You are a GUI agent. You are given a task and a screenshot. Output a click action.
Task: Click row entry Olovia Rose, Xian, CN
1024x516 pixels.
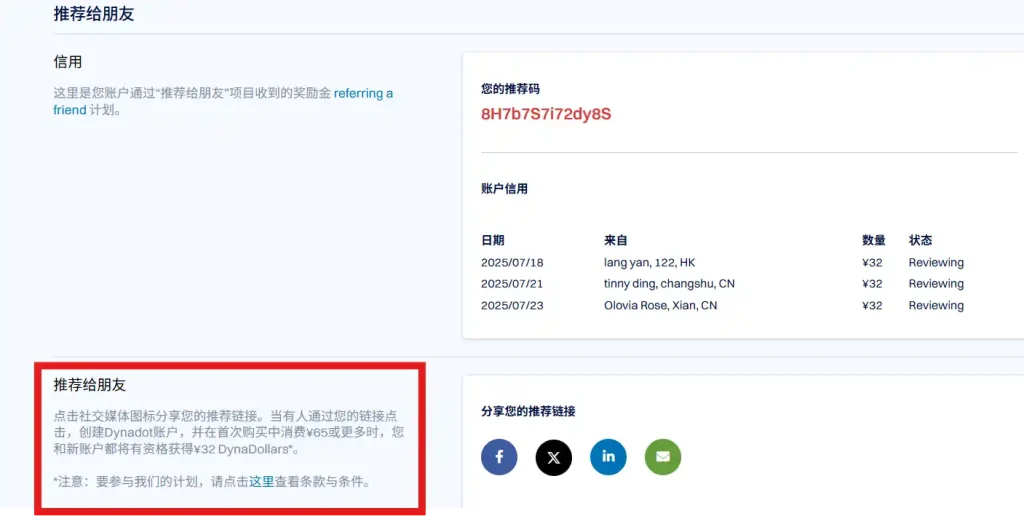[x=660, y=305]
